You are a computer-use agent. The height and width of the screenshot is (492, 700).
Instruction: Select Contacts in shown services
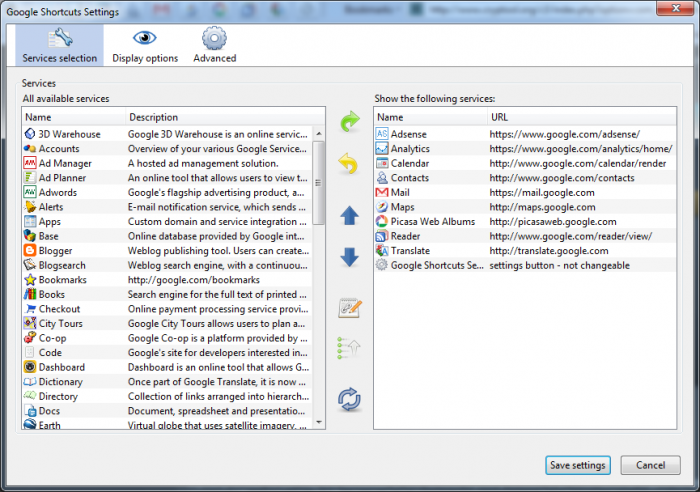pos(525,178)
